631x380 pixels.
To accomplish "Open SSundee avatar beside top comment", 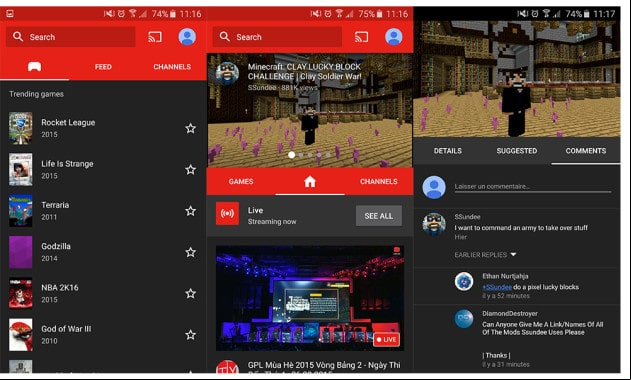I will [x=434, y=224].
